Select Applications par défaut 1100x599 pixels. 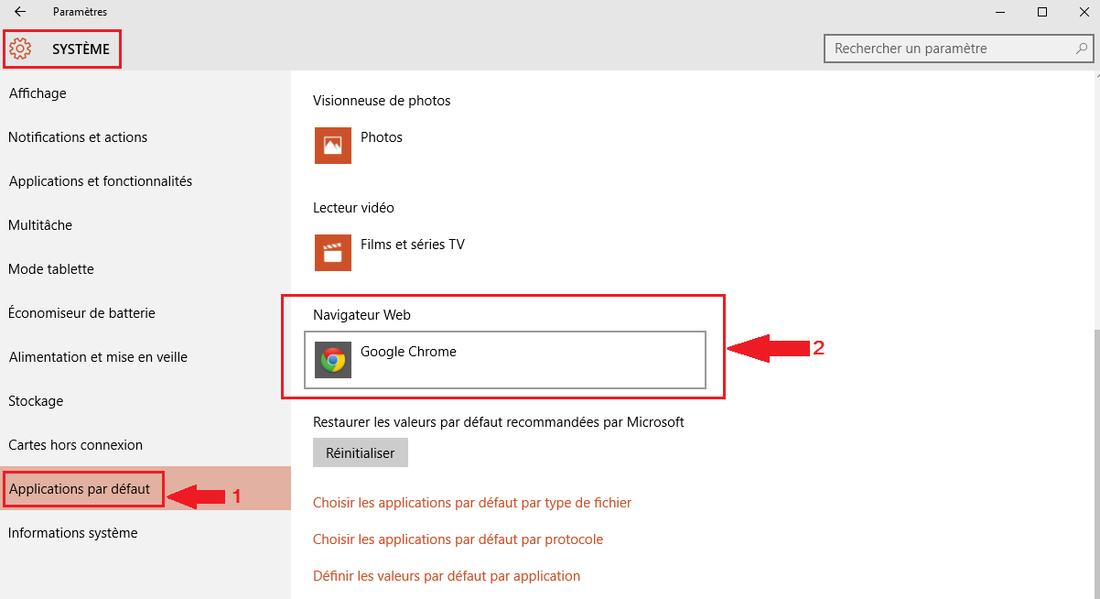click(x=145, y=489)
